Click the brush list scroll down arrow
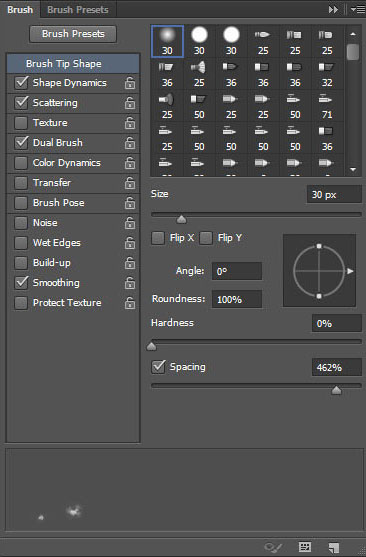The height and width of the screenshot is (557, 366). point(353,169)
